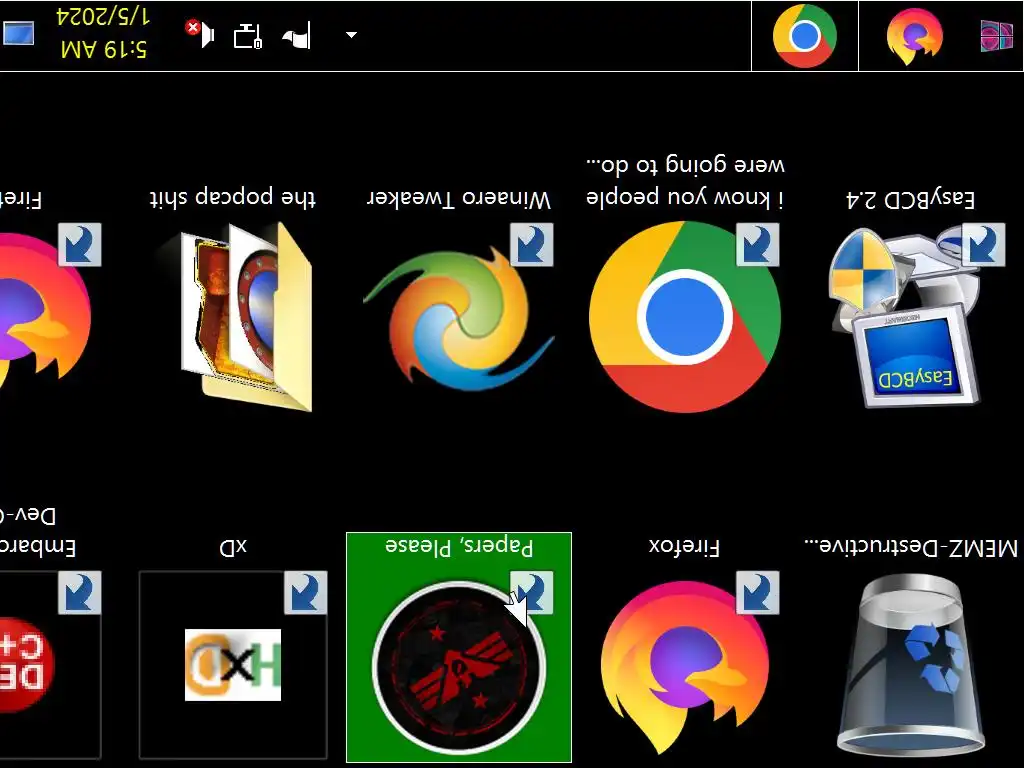The image size is (1024, 768).
Task: Click the Show Desktop monitor icon
Action: tap(18, 34)
